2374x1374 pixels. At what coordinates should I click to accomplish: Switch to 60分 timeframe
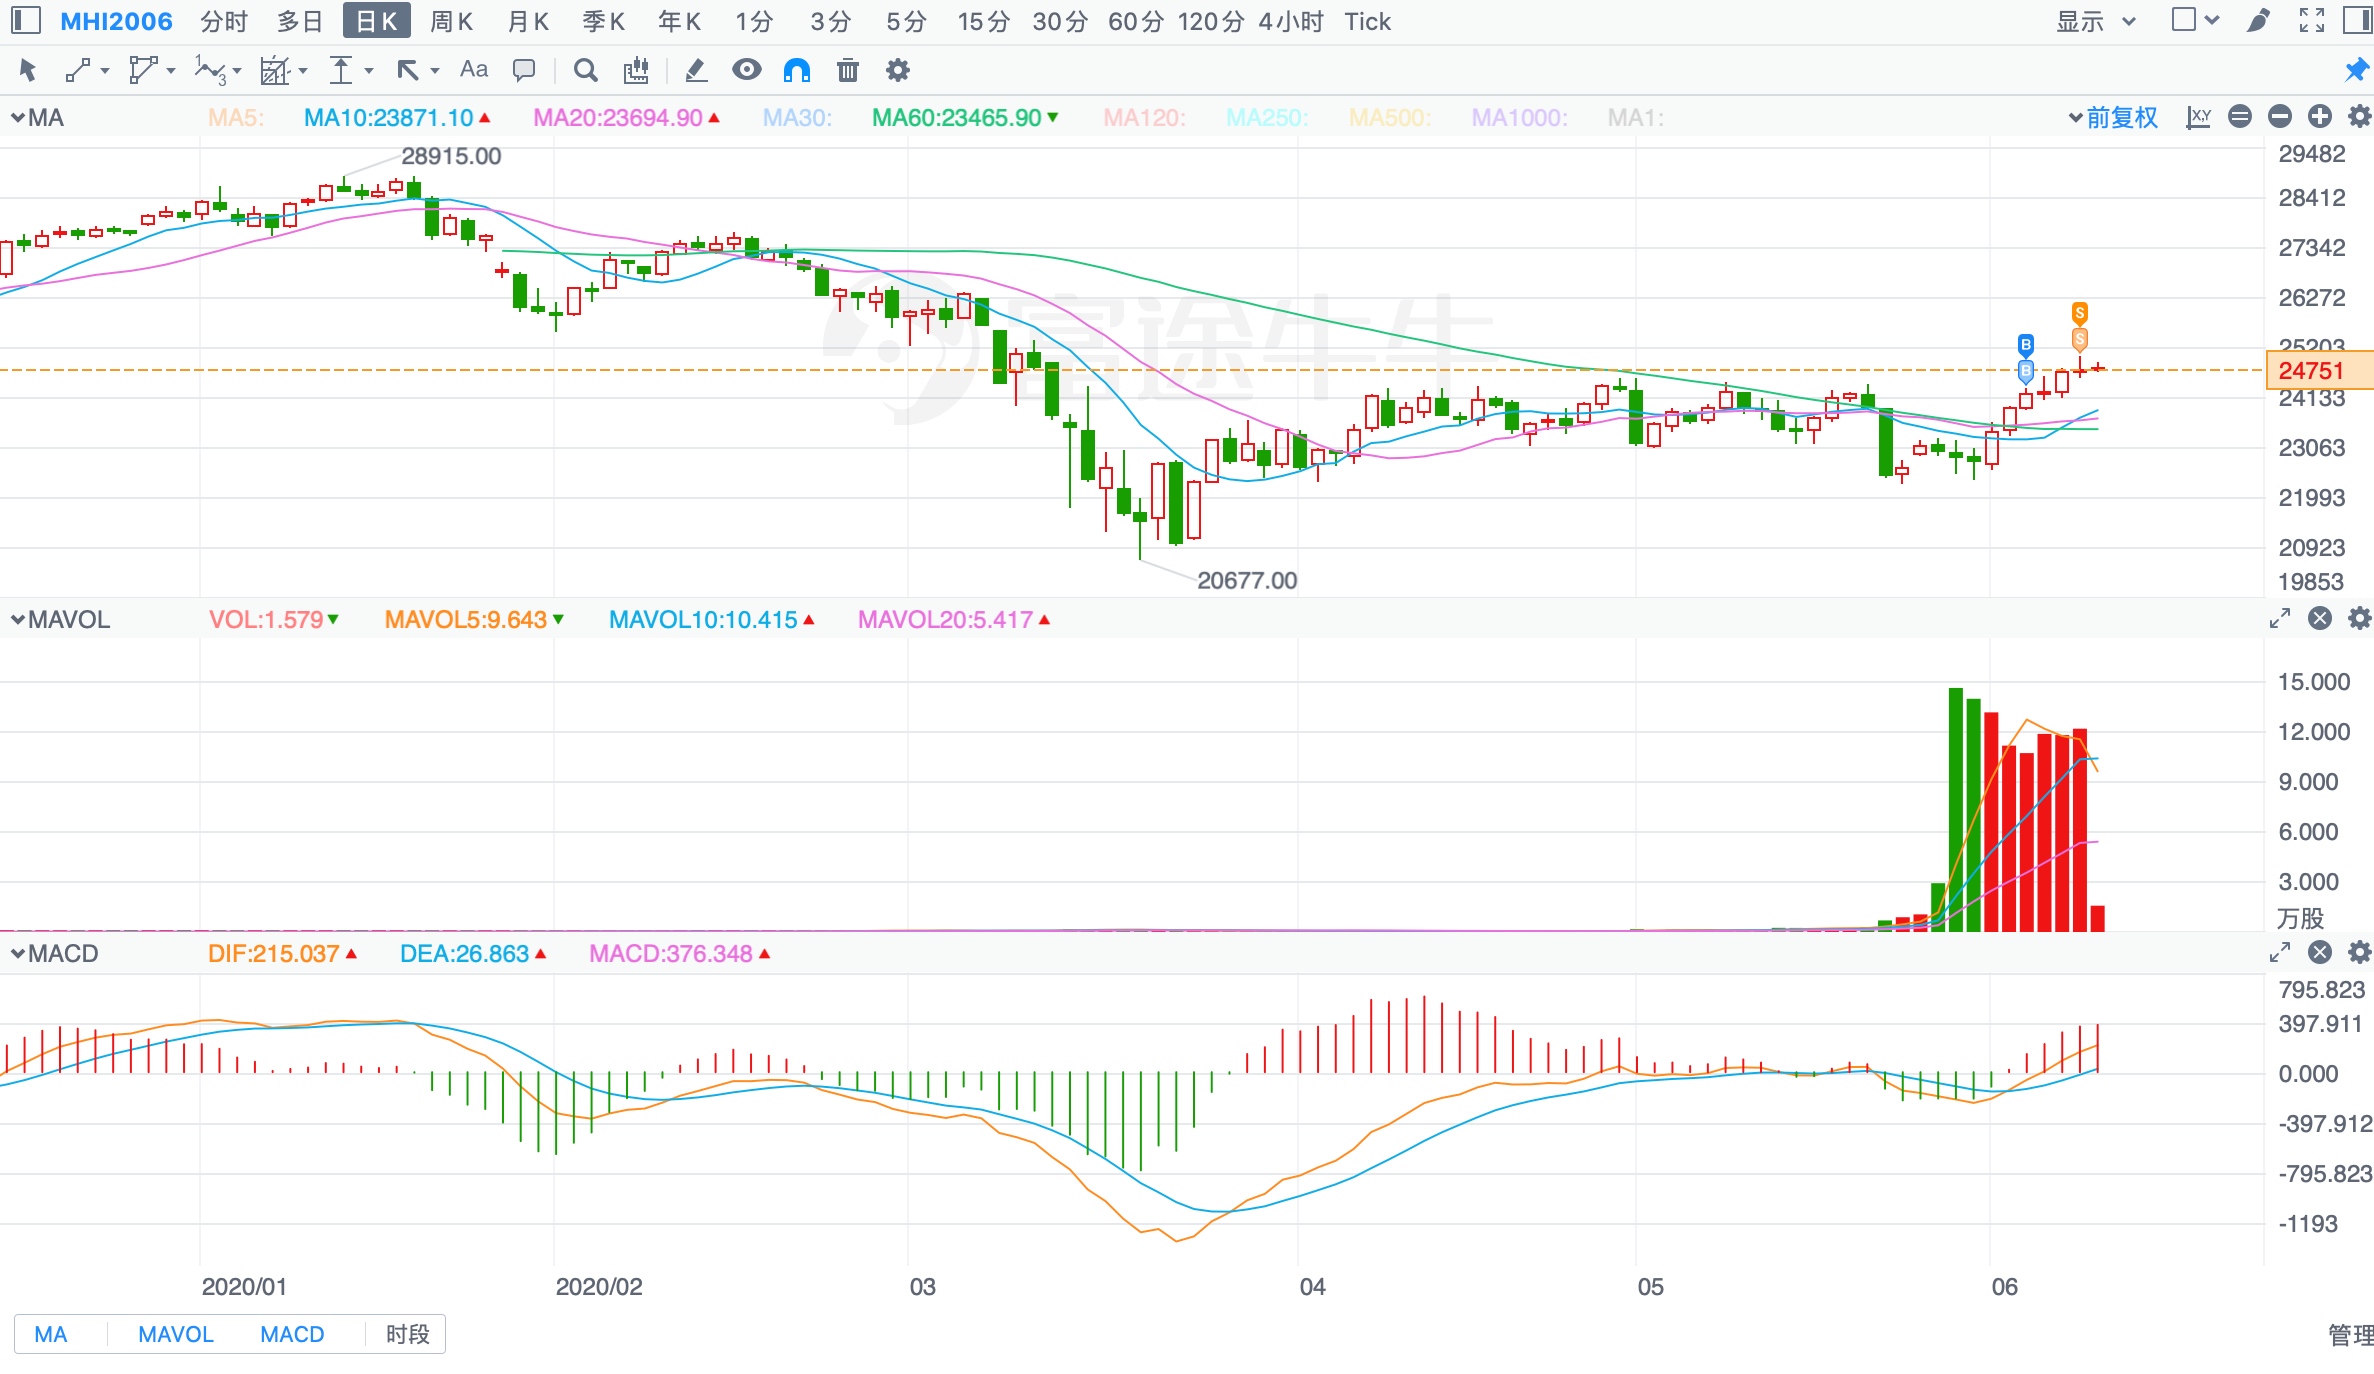click(1136, 21)
